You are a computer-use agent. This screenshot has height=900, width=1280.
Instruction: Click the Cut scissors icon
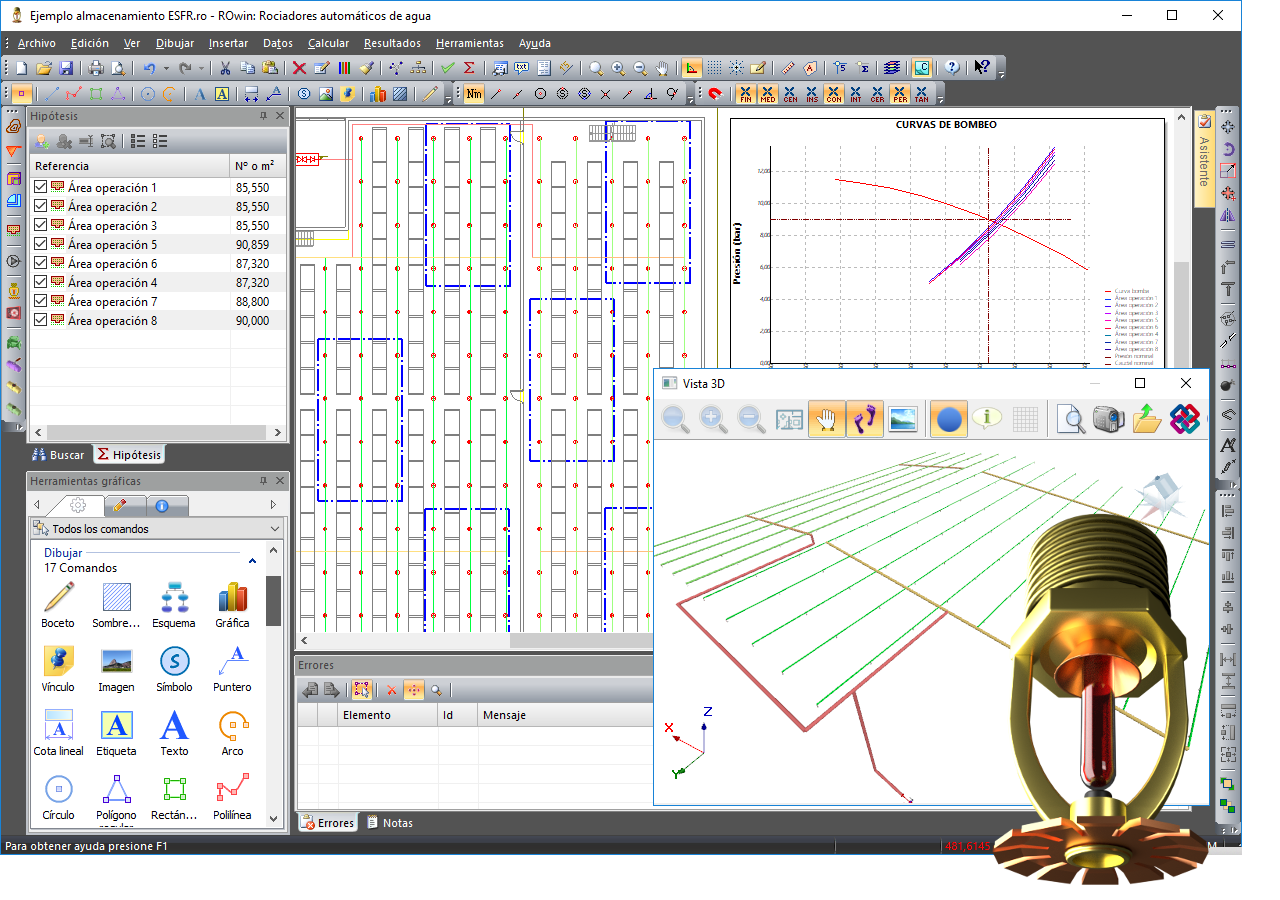pyautogui.click(x=225, y=68)
